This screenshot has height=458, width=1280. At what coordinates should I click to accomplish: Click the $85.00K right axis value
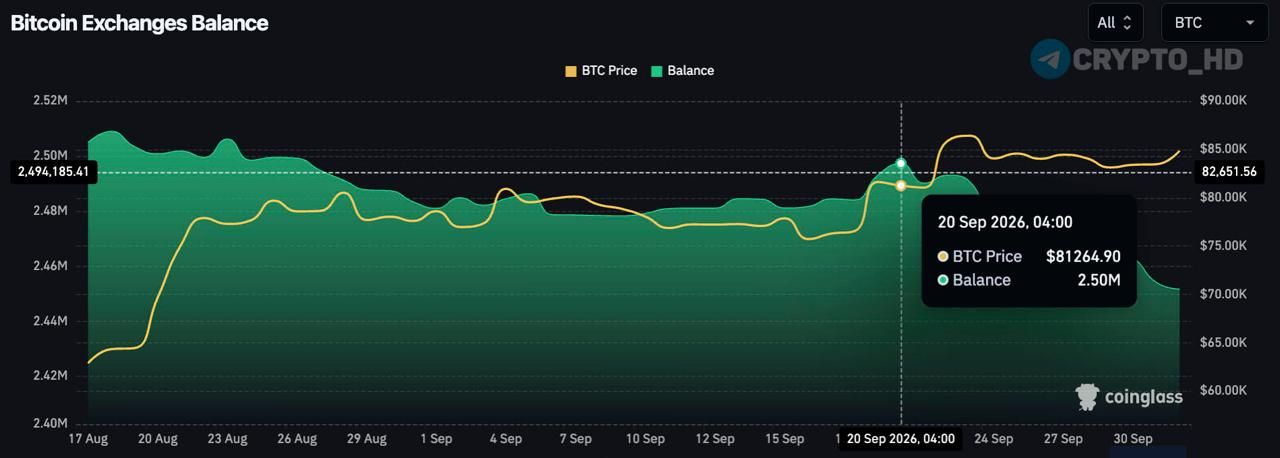pos(1224,149)
